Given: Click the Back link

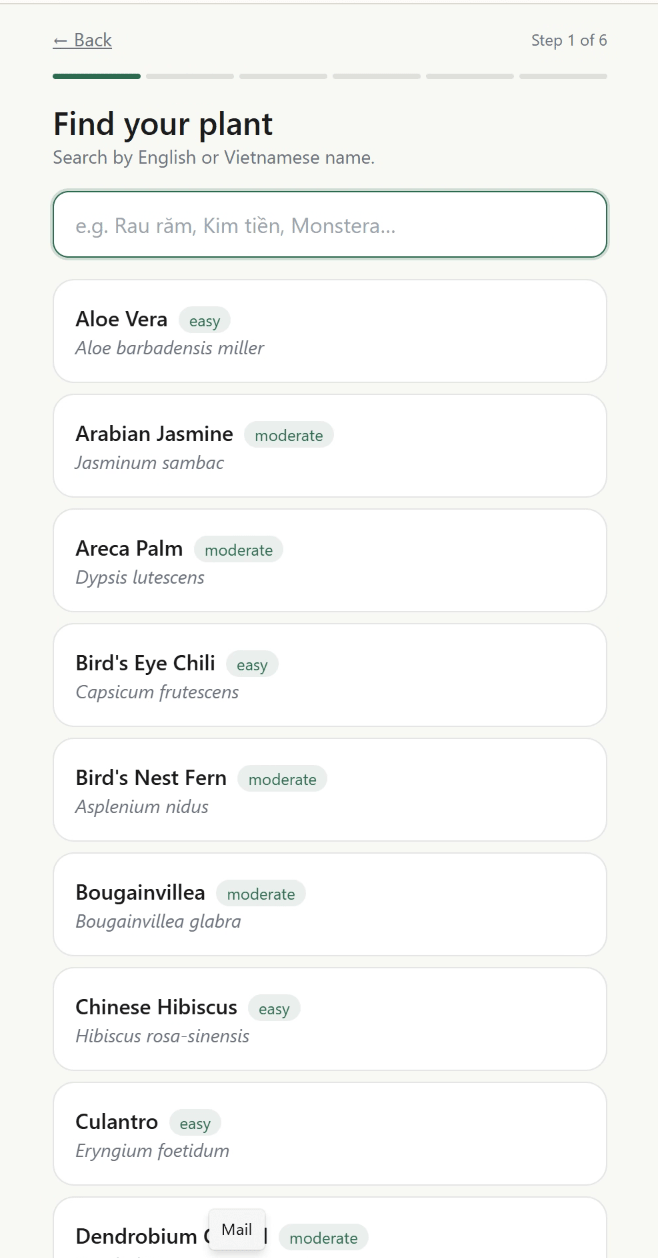Looking at the screenshot, I should coord(82,40).
